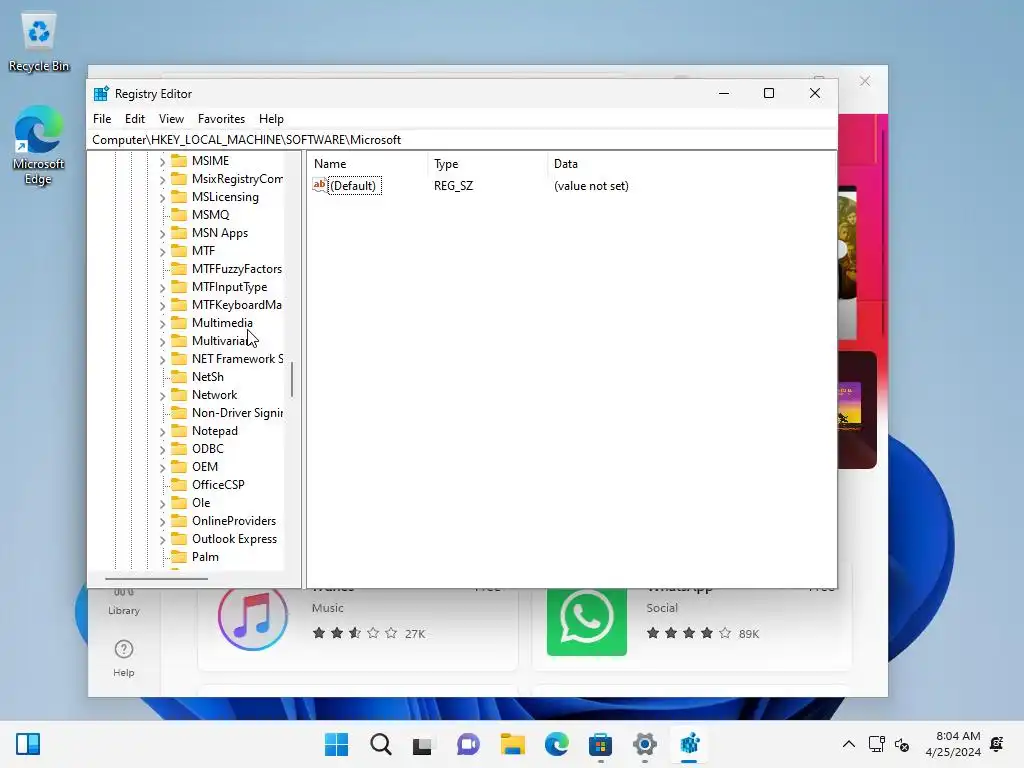
Task: Click the (value not set) data cell
Action: (591, 185)
